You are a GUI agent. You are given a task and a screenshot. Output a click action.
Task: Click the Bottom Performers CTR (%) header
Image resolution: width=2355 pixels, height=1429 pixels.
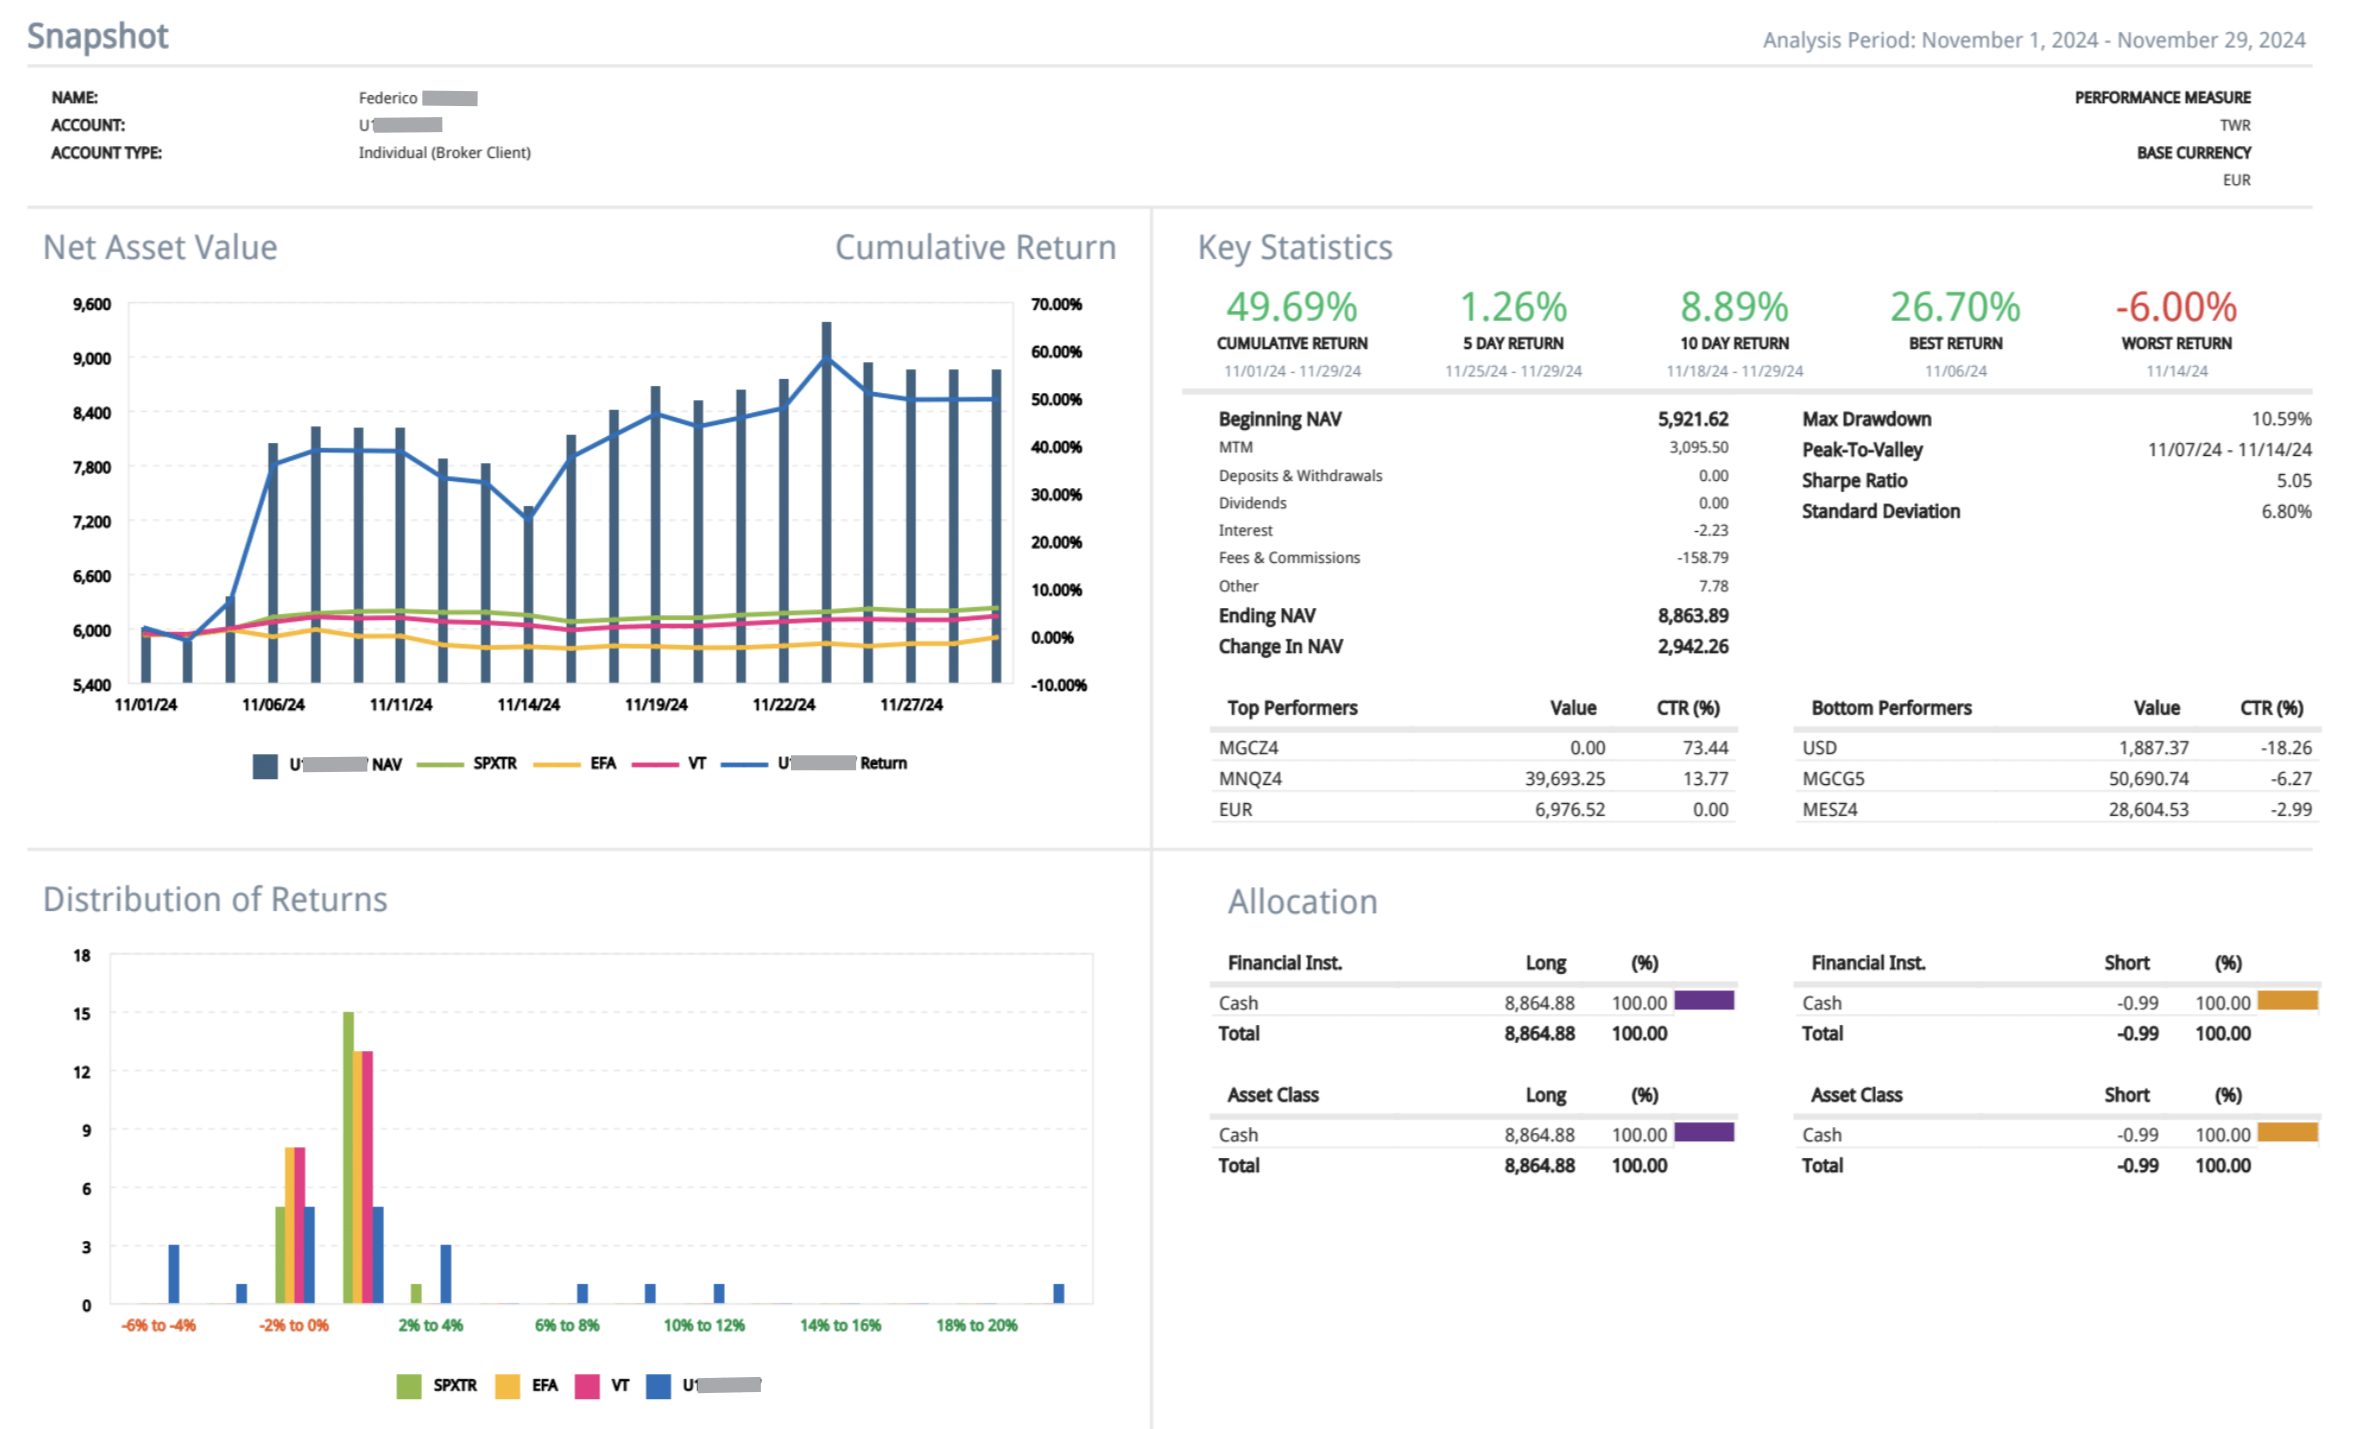pyautogui.click(x=2271, y=708)
